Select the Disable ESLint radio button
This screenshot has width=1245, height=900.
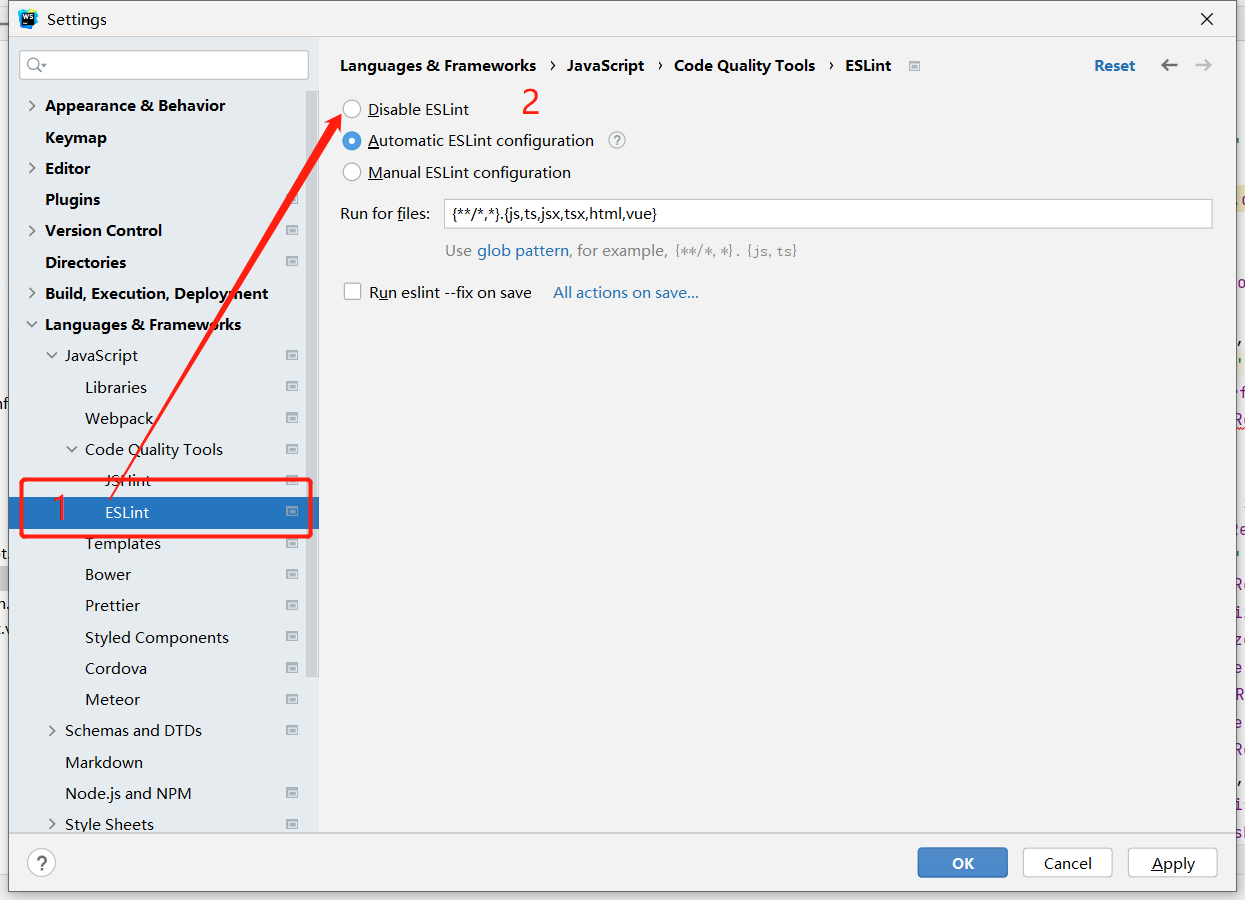(351, 108)
